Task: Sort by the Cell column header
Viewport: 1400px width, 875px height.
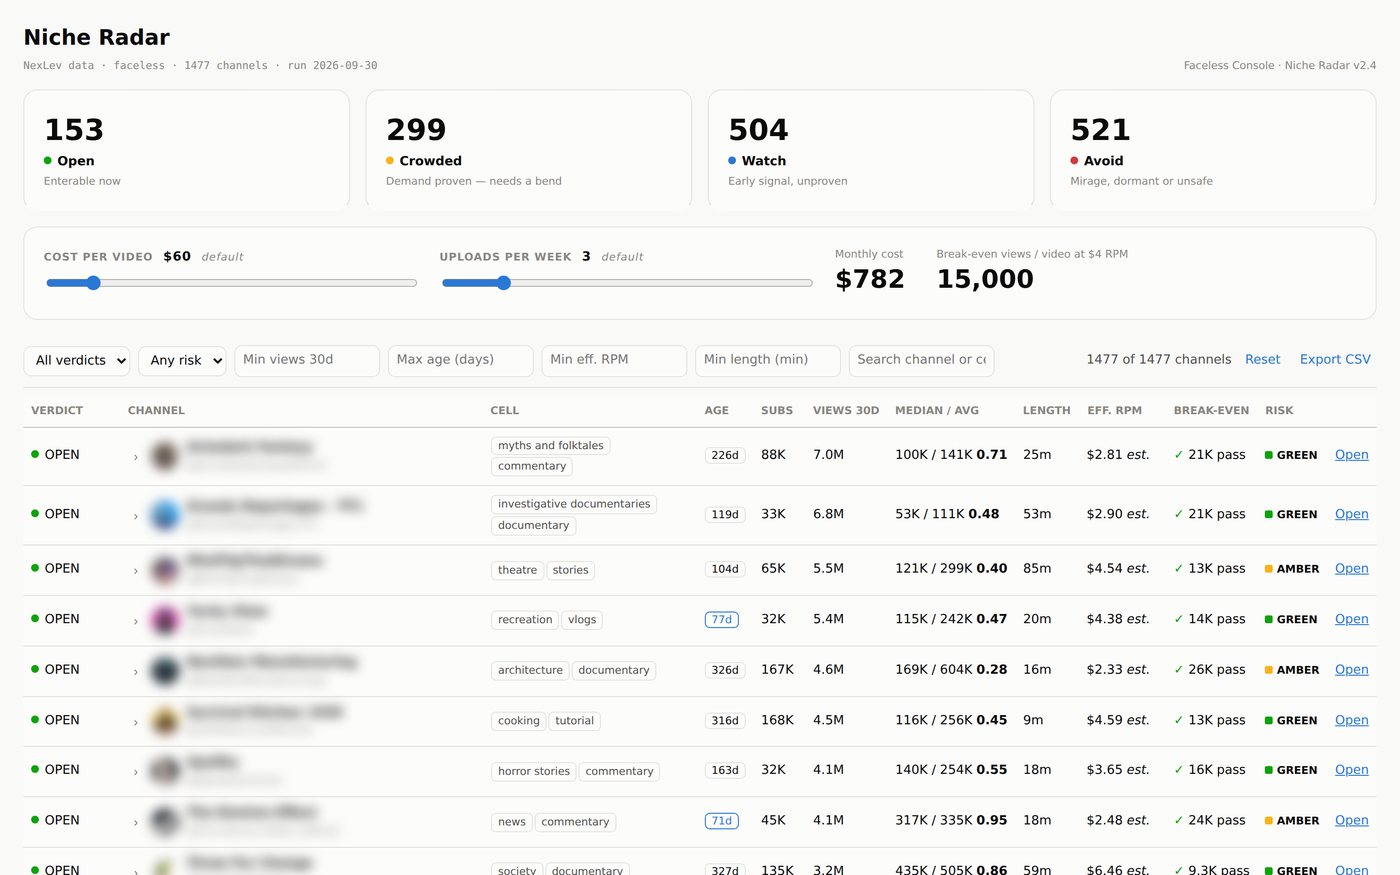Action: click(505, 411)
